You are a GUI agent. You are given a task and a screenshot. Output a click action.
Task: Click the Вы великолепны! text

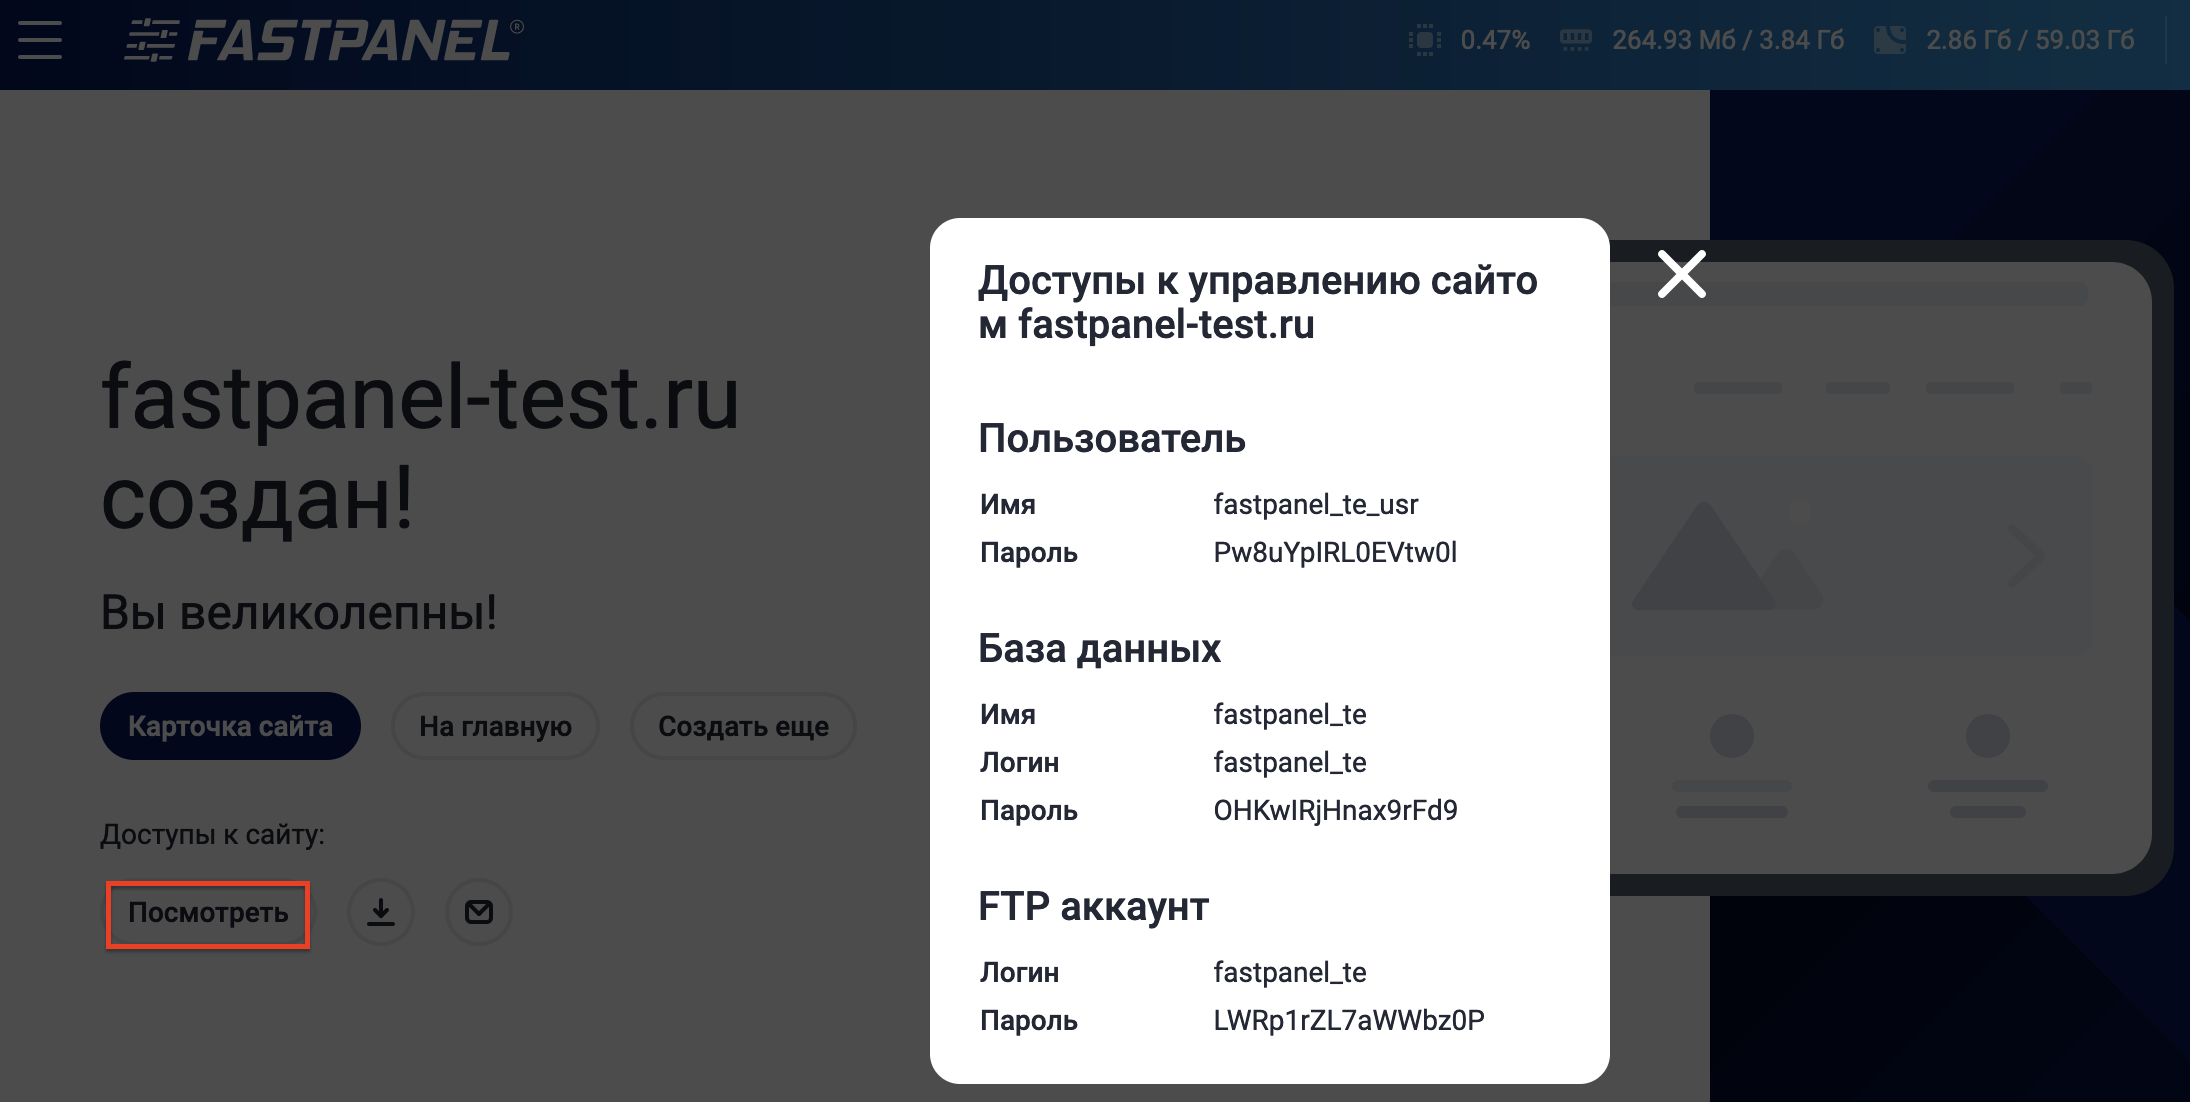coord(299,612)
